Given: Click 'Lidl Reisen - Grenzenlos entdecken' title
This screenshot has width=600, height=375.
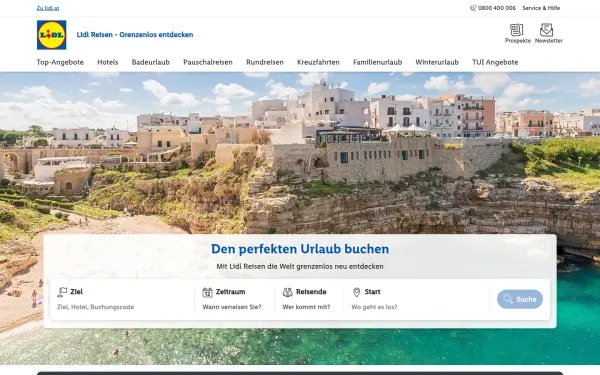Looking at the screenshot, I should coord(135,35).
